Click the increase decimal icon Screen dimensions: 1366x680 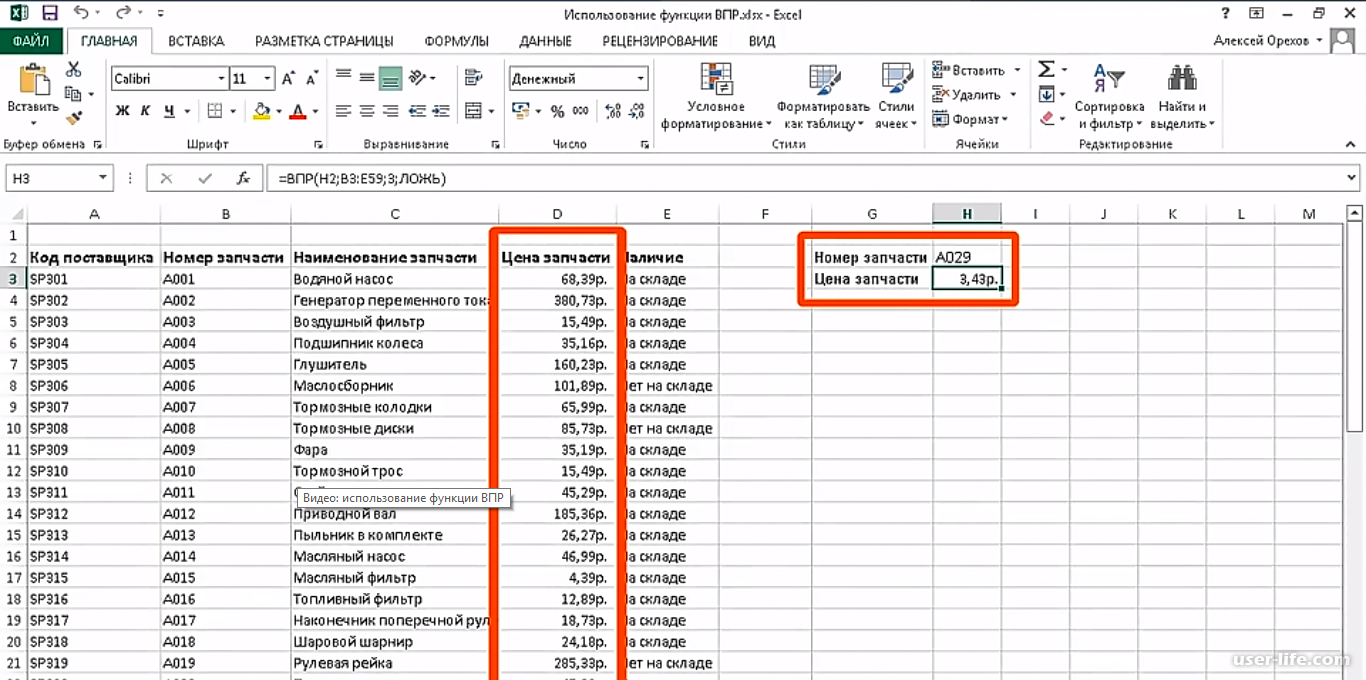[x=612, y=111]
